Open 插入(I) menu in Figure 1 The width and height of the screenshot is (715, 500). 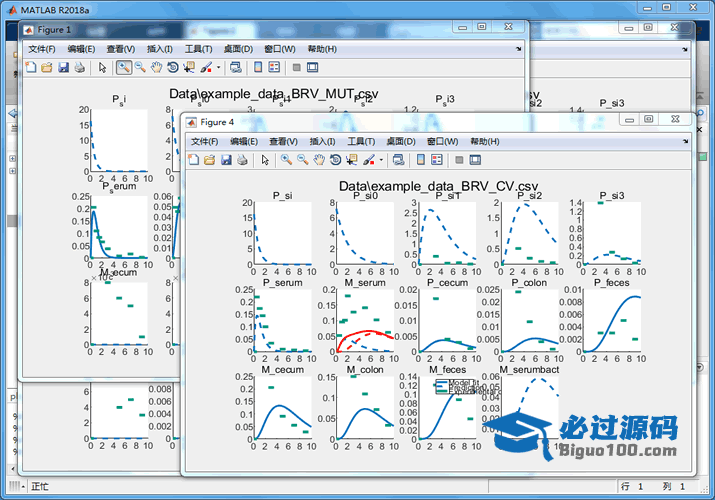click(x=160, y=49)
